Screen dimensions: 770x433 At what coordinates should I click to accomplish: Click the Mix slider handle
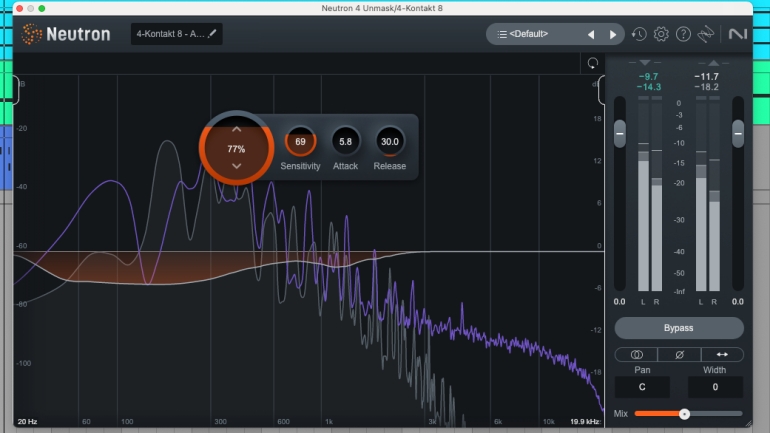(684, 413)
